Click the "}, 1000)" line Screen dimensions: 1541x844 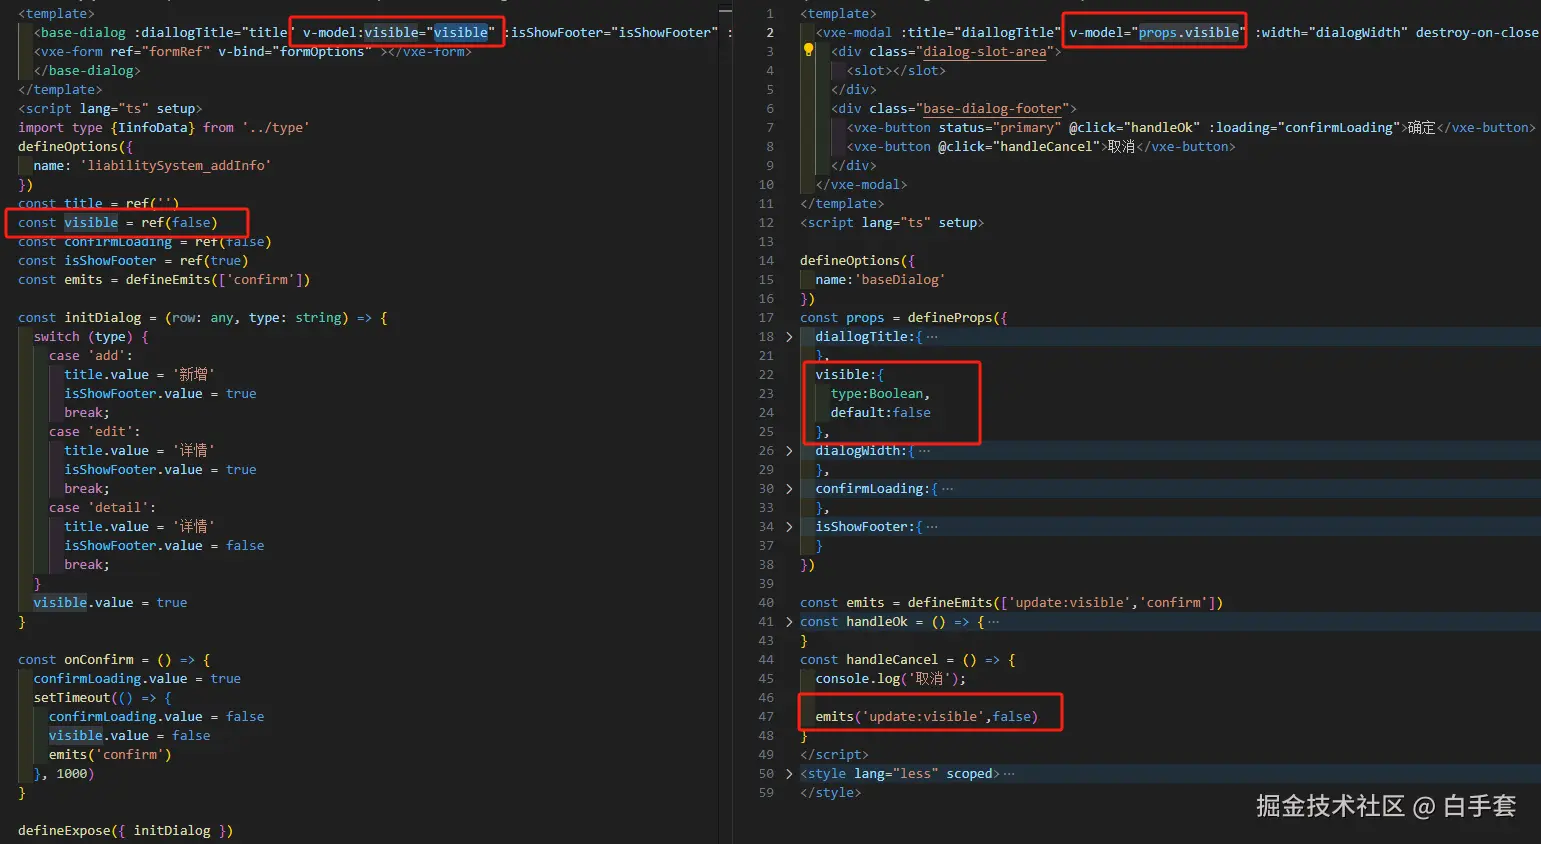pyautogui.click(x=64, y=774)
